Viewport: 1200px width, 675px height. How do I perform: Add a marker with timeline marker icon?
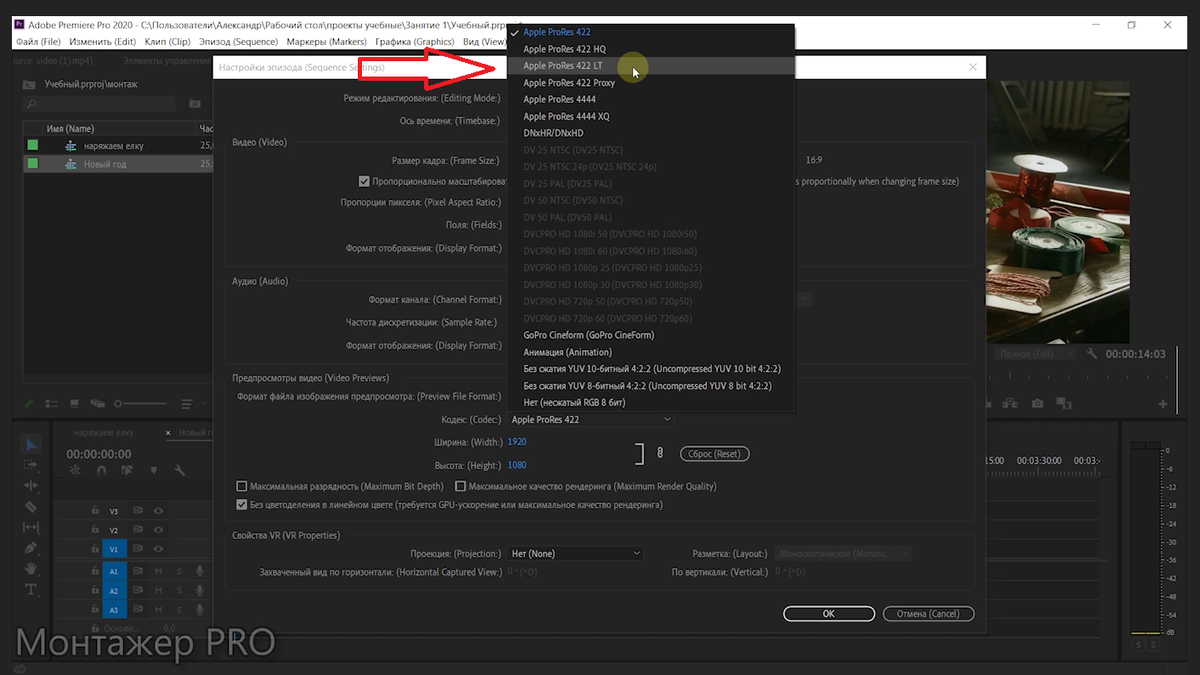(153, 470)
